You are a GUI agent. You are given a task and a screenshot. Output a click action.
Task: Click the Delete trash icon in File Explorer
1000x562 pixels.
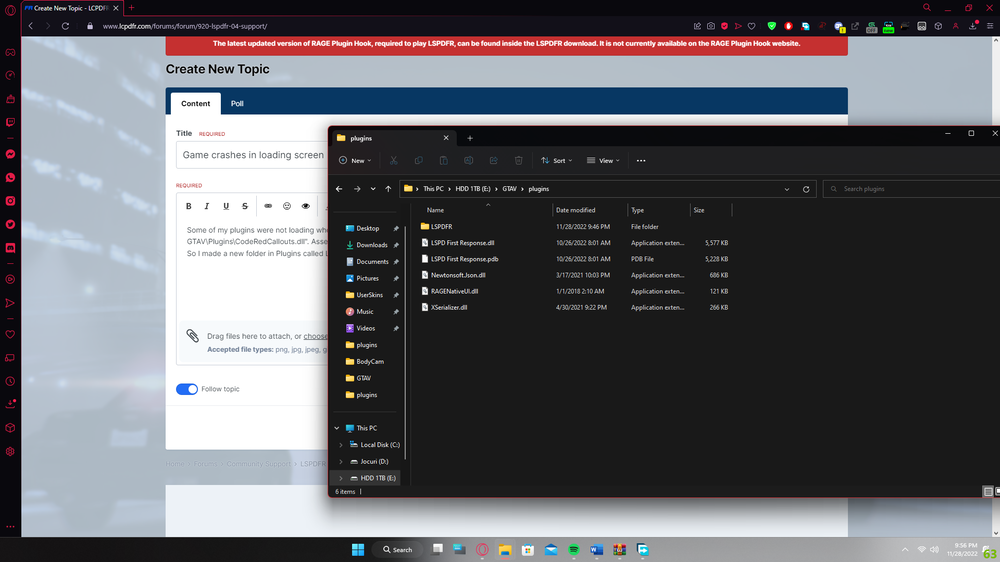[x=518, y=160]
